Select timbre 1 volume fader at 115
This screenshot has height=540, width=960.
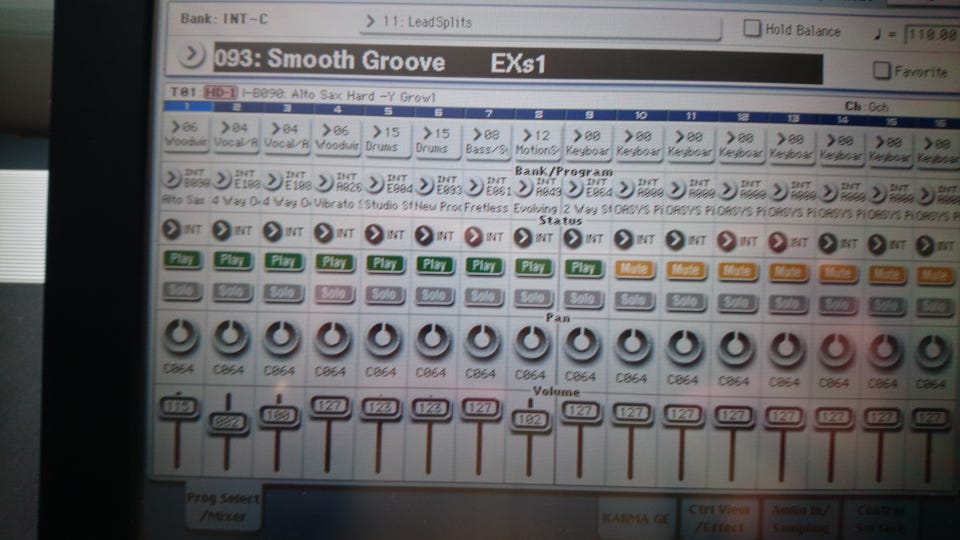tap(178, 407)
